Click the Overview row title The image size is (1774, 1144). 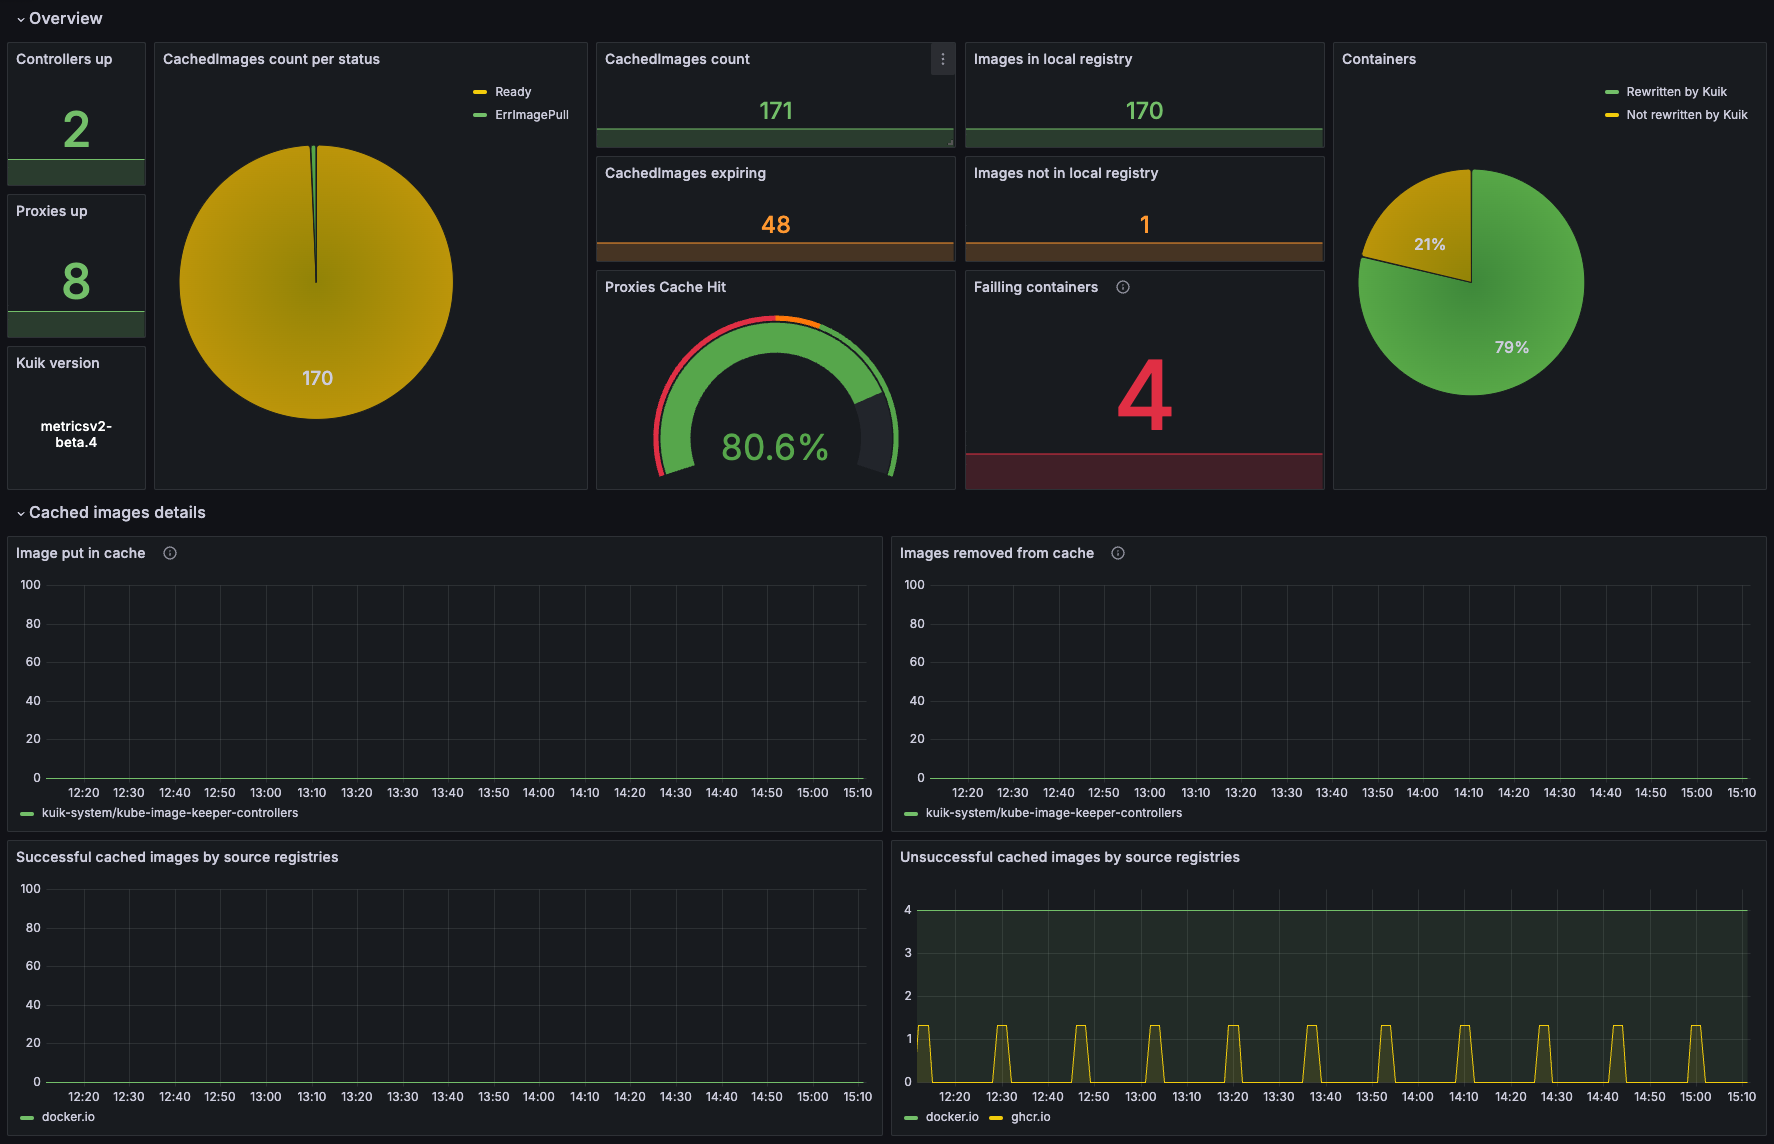tap(66, 18)
